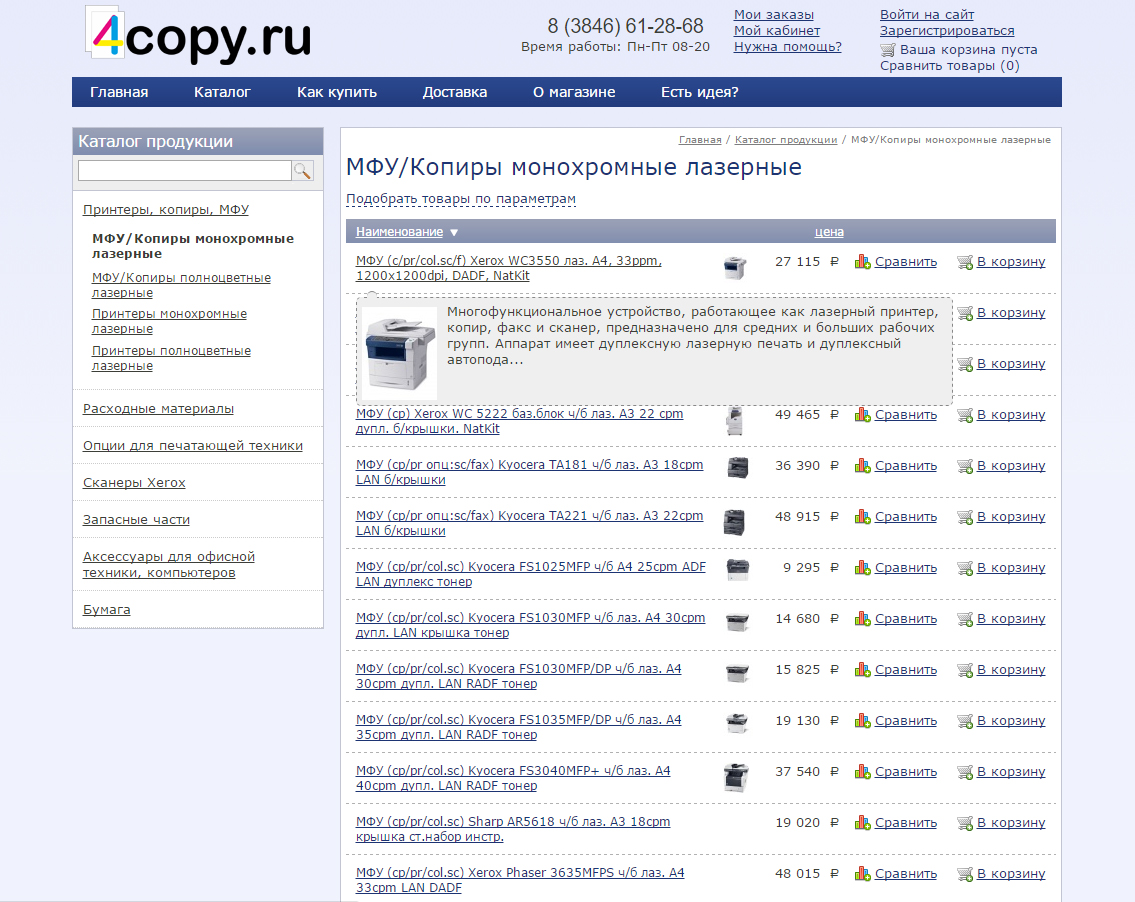
Task: Open 'Каталог' in the navigation bar
Action: [222, 92]
